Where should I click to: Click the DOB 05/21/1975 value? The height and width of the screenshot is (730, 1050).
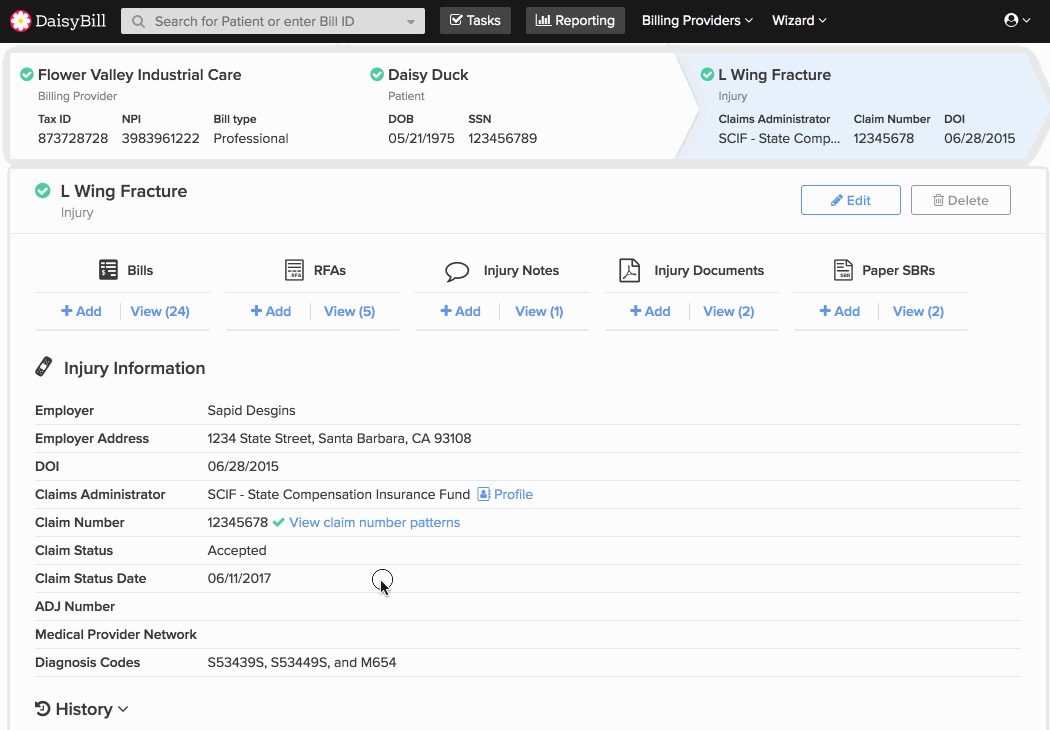[421, 139]
